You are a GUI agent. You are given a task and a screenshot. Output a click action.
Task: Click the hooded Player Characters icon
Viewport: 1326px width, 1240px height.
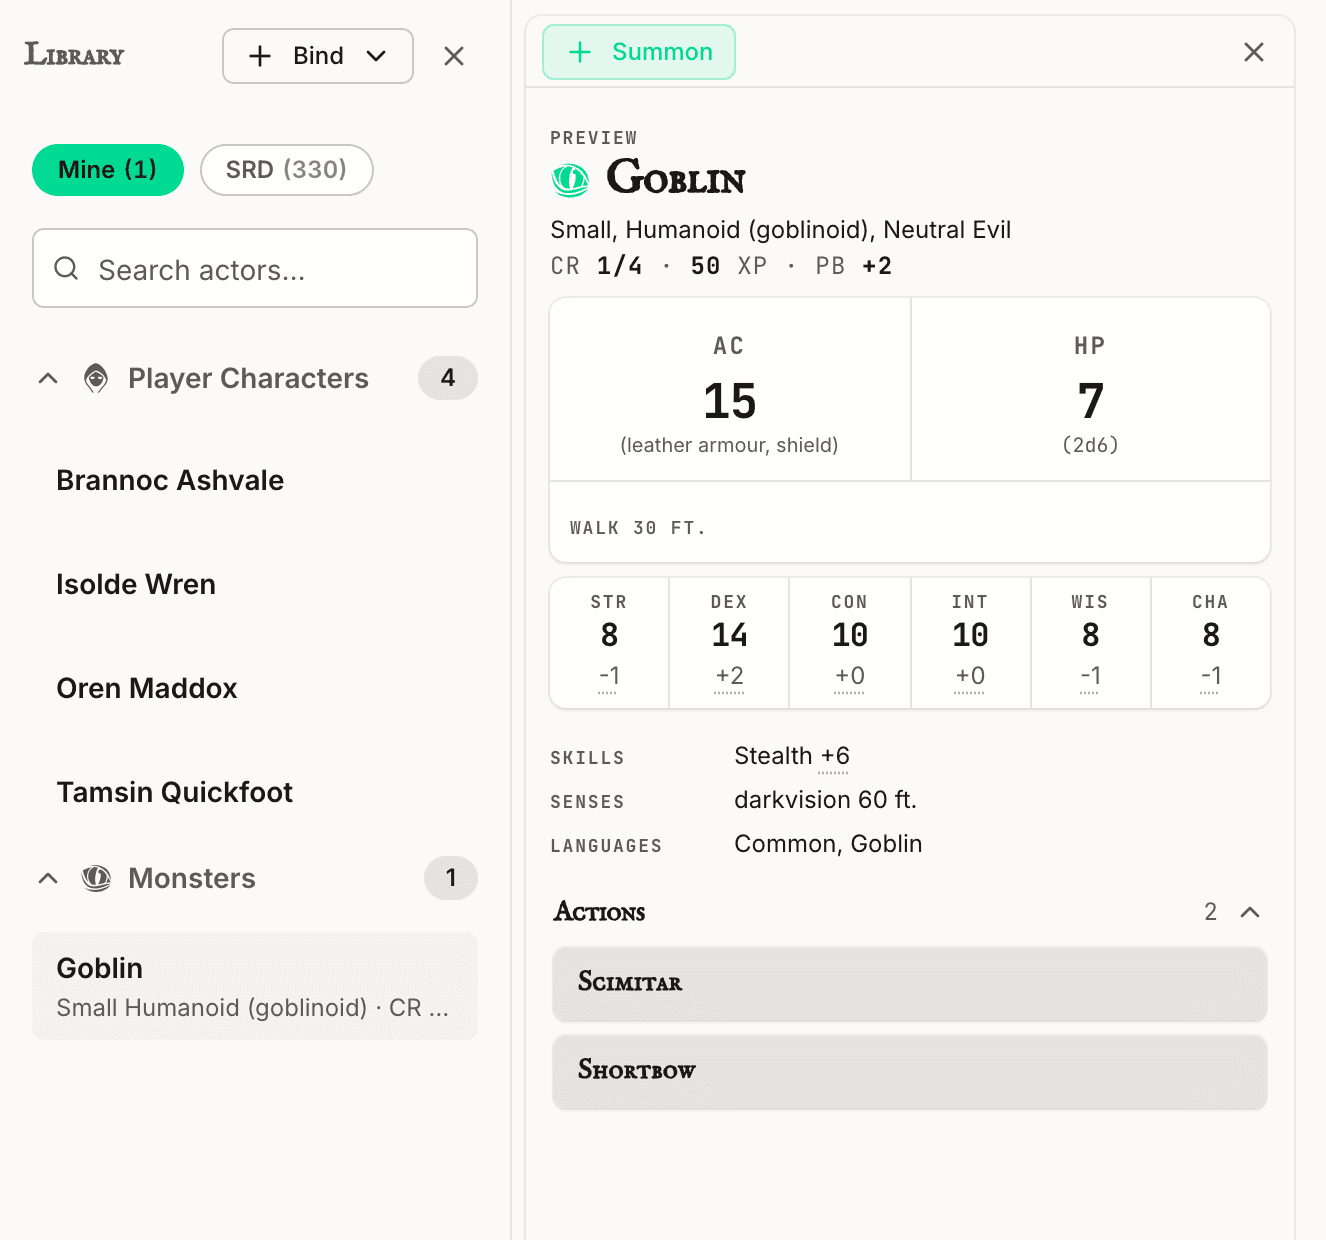tap(96, 378)
